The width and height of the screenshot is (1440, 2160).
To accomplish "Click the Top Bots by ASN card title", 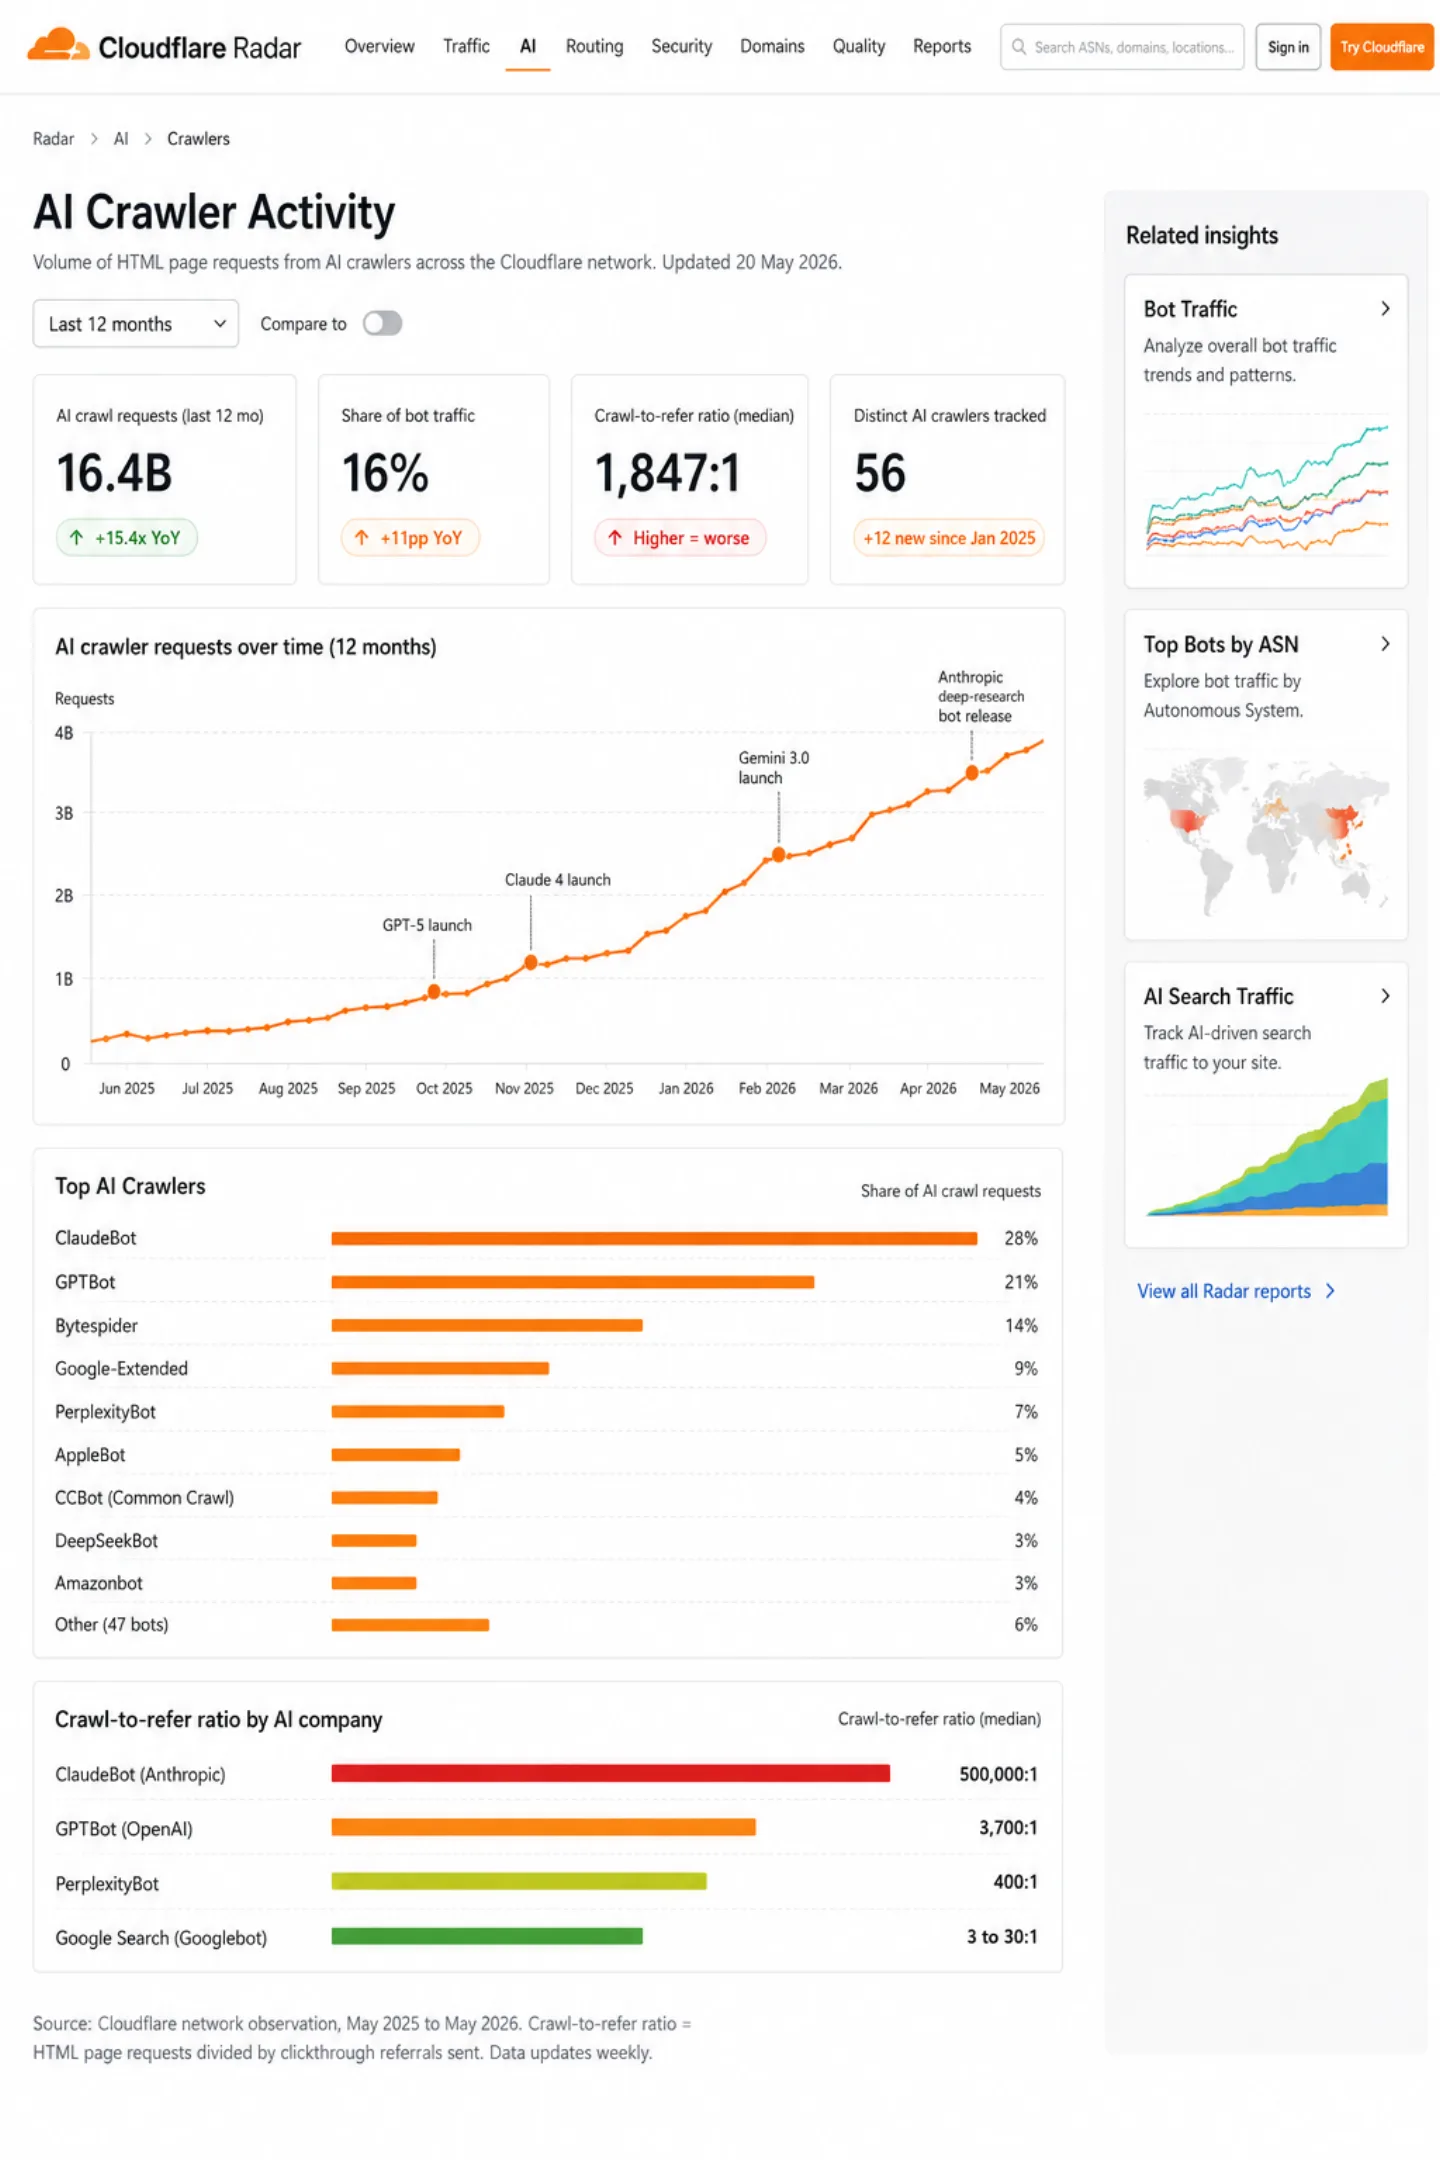I will [1221, 645].
